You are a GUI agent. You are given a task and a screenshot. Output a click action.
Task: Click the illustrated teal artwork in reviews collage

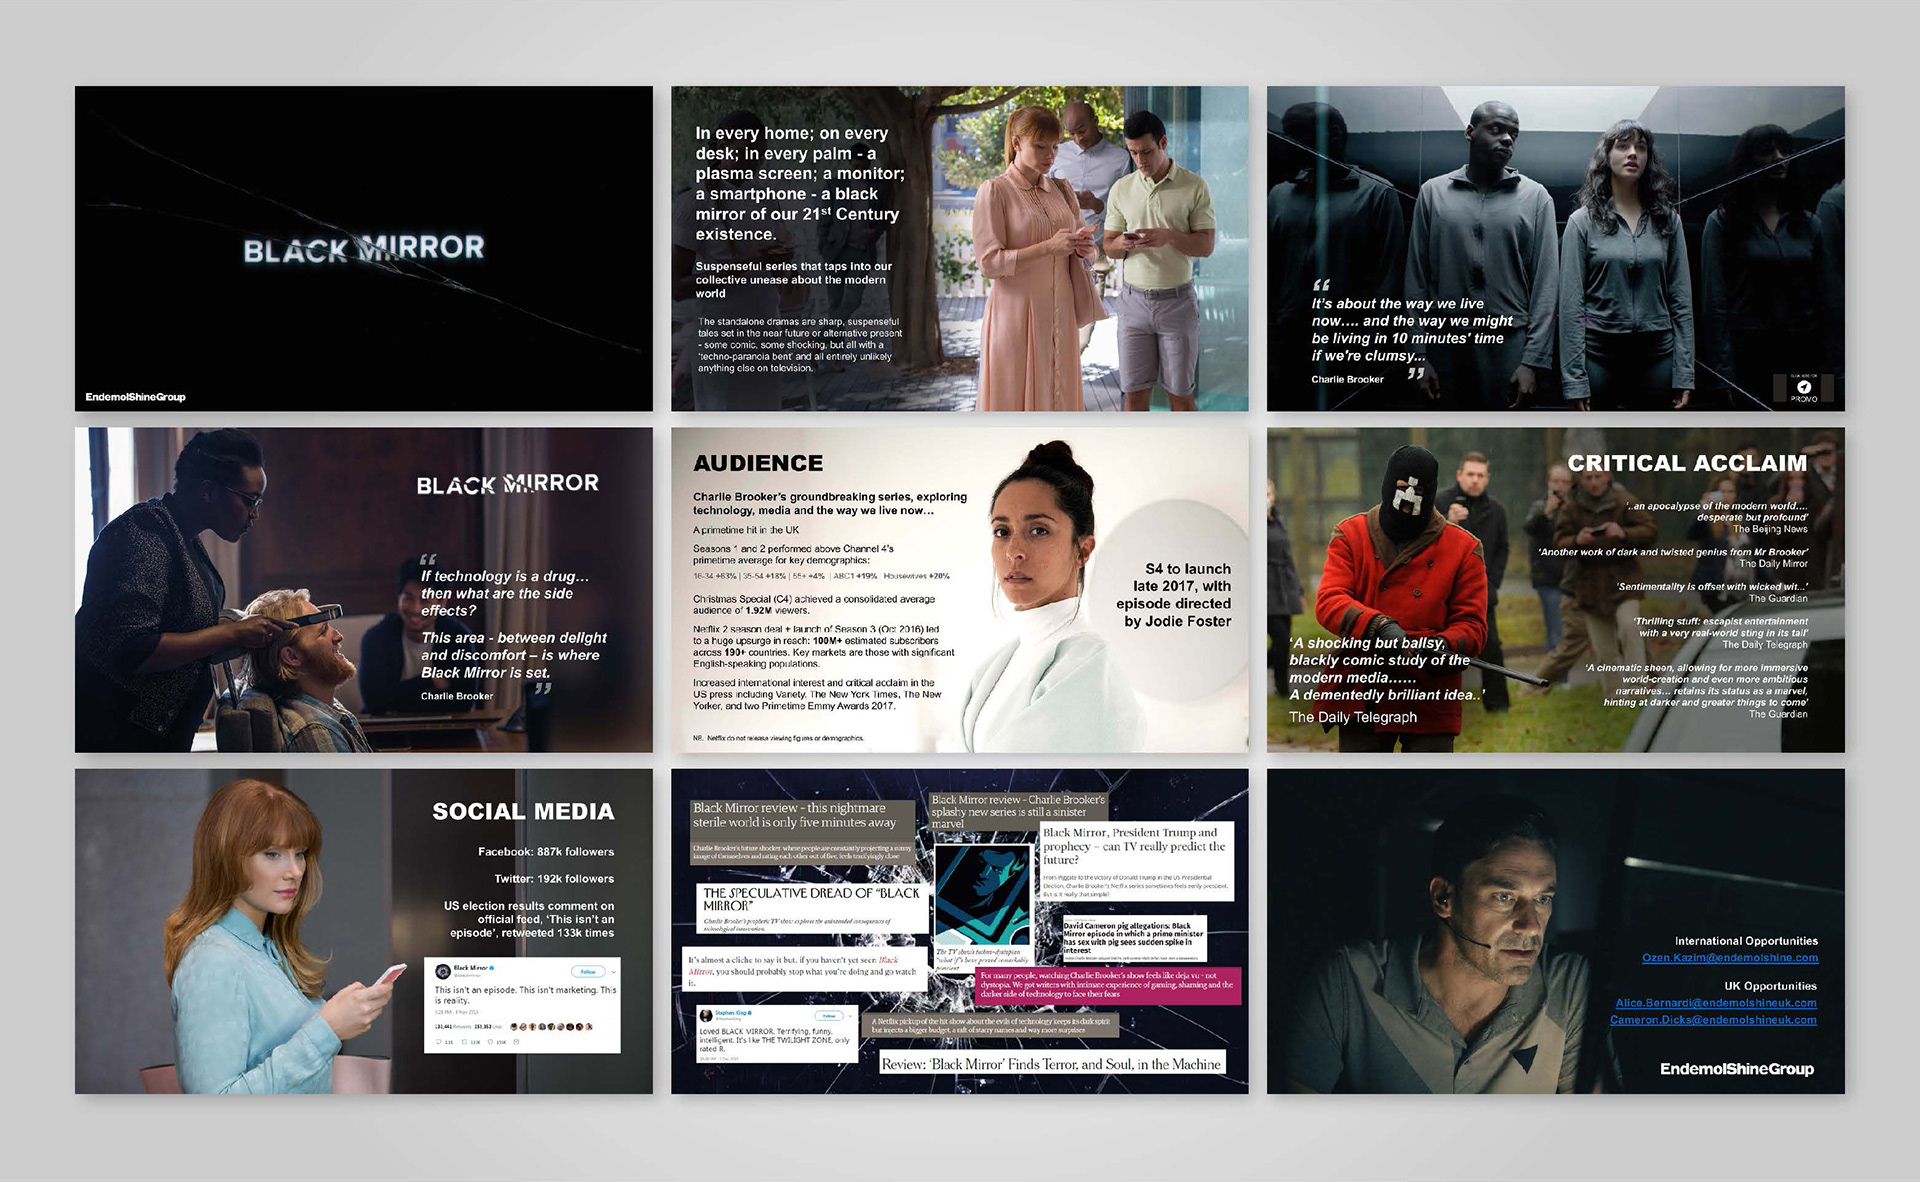[982, 894]
